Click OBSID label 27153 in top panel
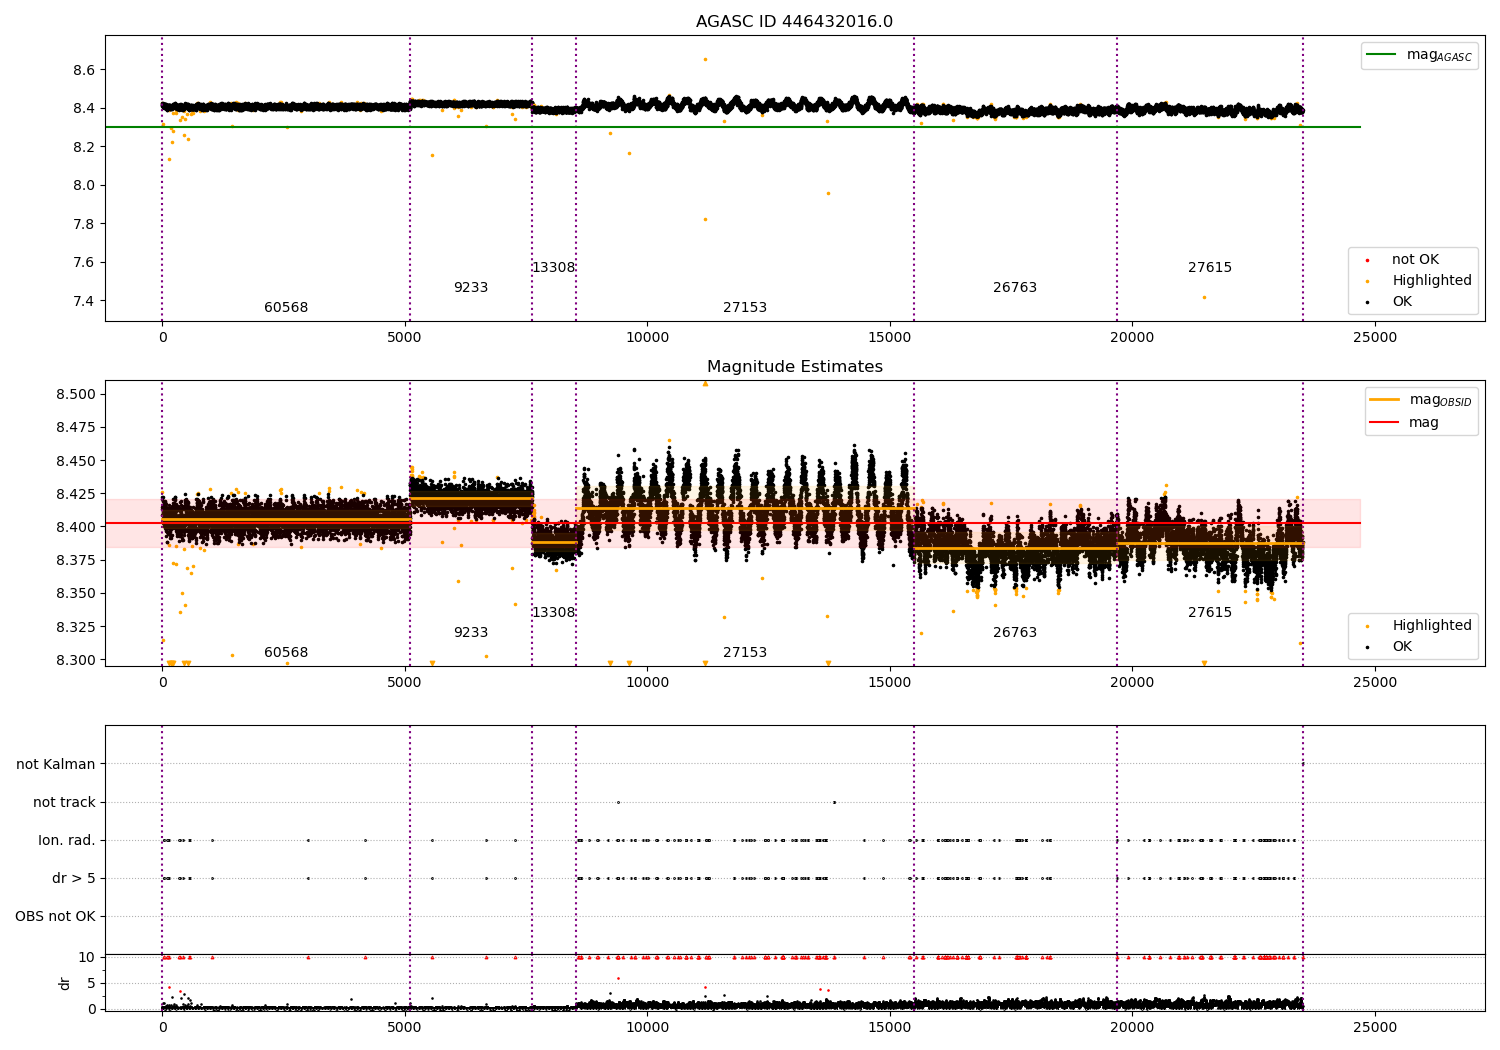Viewport: 1500px width, 1050px height. tap(745, 308)
